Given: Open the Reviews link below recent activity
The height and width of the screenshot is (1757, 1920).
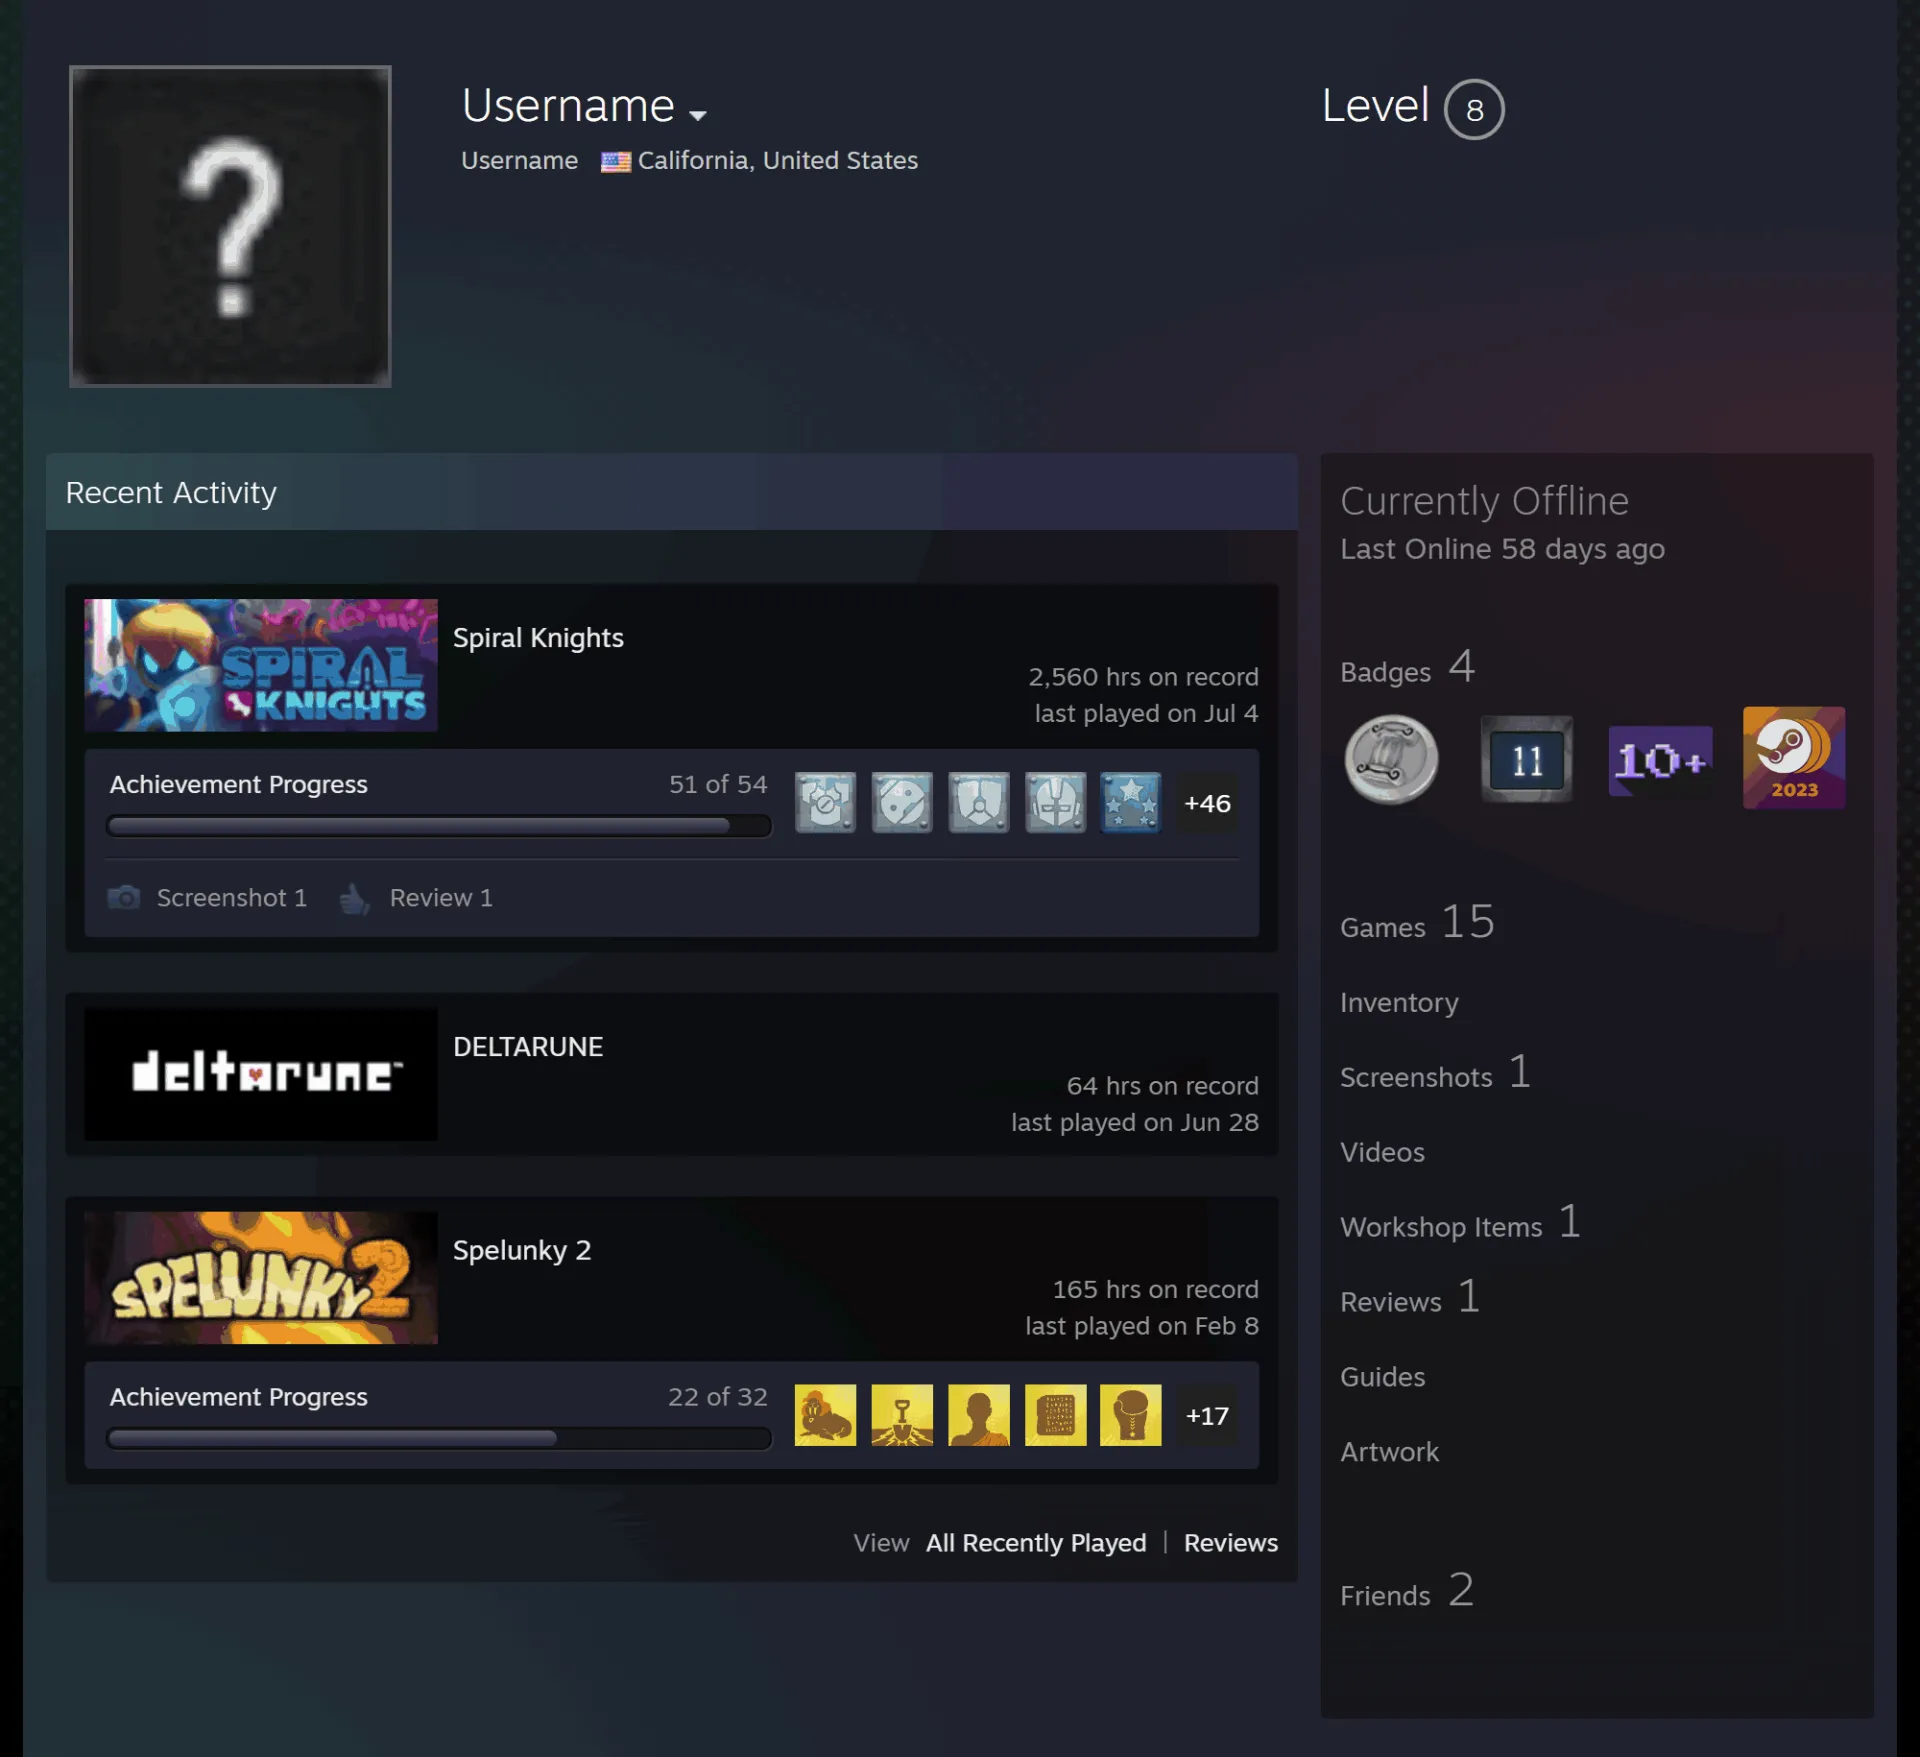Looking at the screenshot, I should pos(1231,1542).
